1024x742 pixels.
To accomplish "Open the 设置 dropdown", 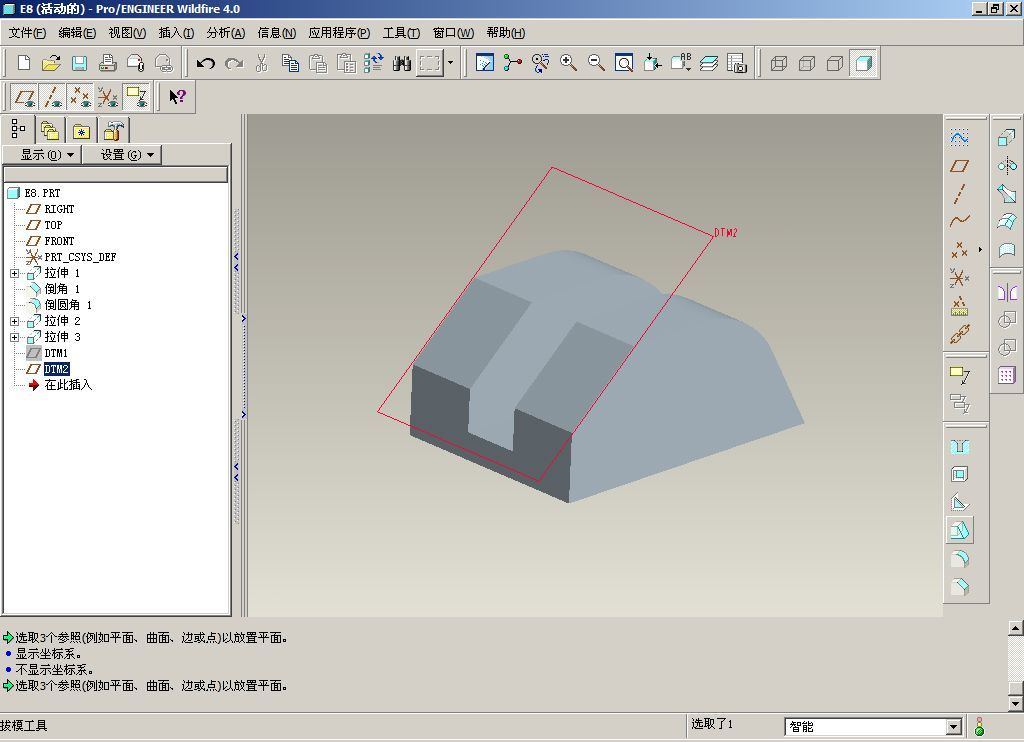I will 121,155.
